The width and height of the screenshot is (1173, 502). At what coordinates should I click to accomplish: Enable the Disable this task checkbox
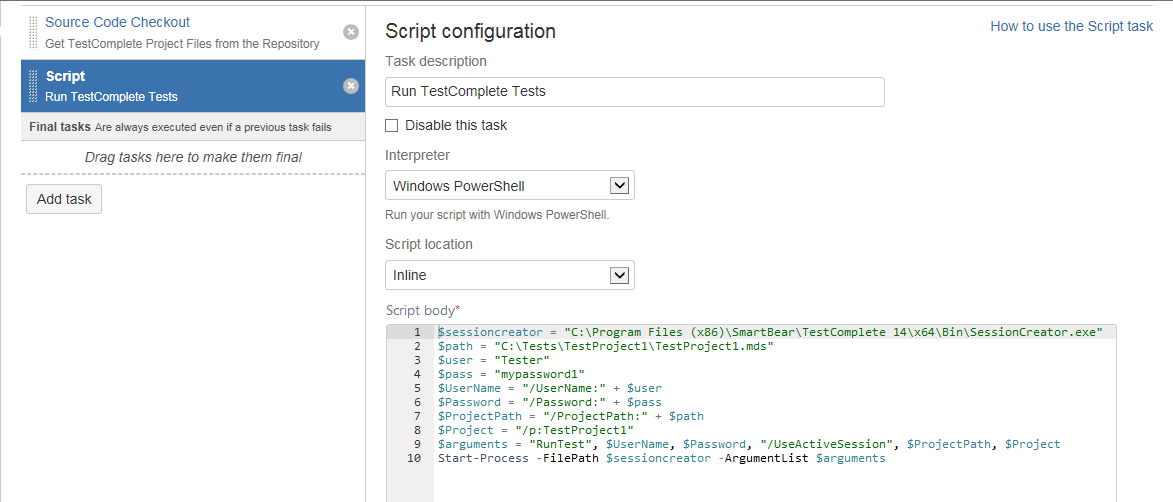392,126
